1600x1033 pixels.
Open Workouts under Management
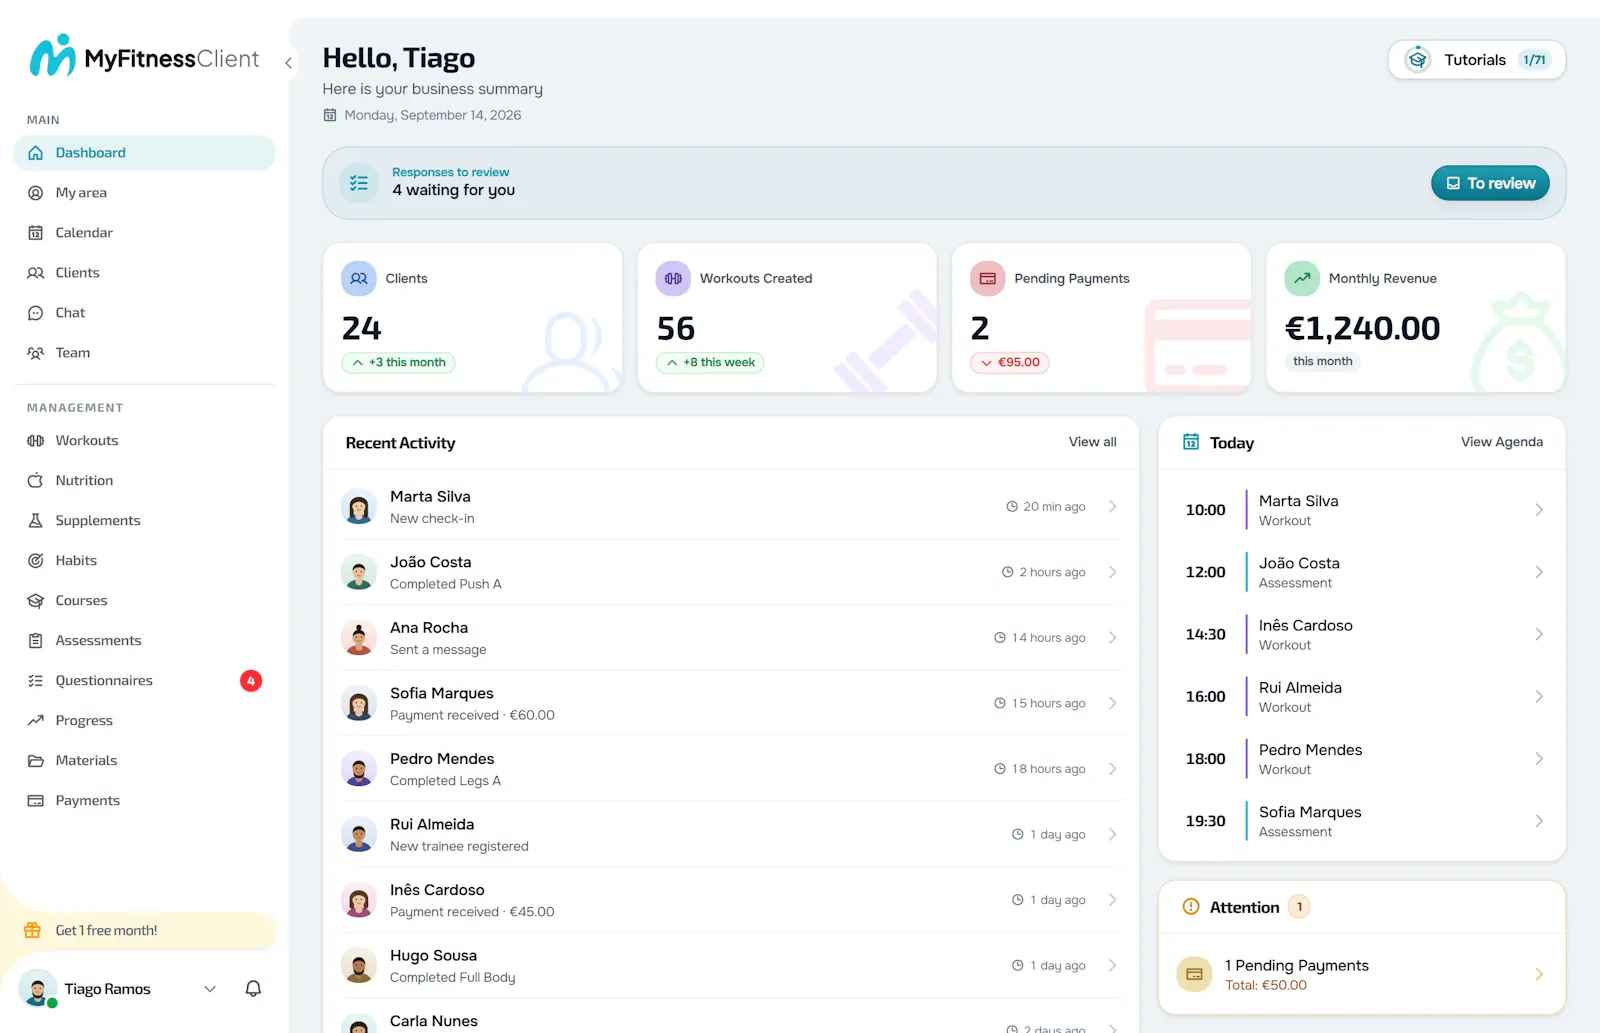(x=144, y=441)
